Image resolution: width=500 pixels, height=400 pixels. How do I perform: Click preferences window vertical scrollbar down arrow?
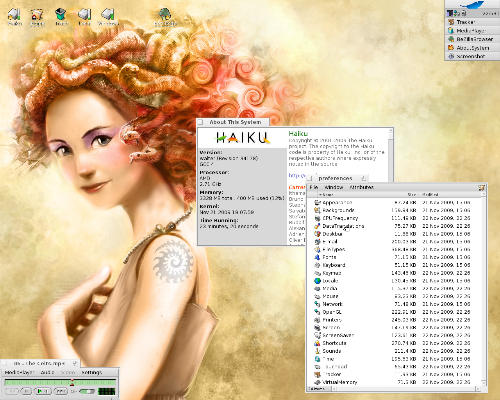coord(484,383)
